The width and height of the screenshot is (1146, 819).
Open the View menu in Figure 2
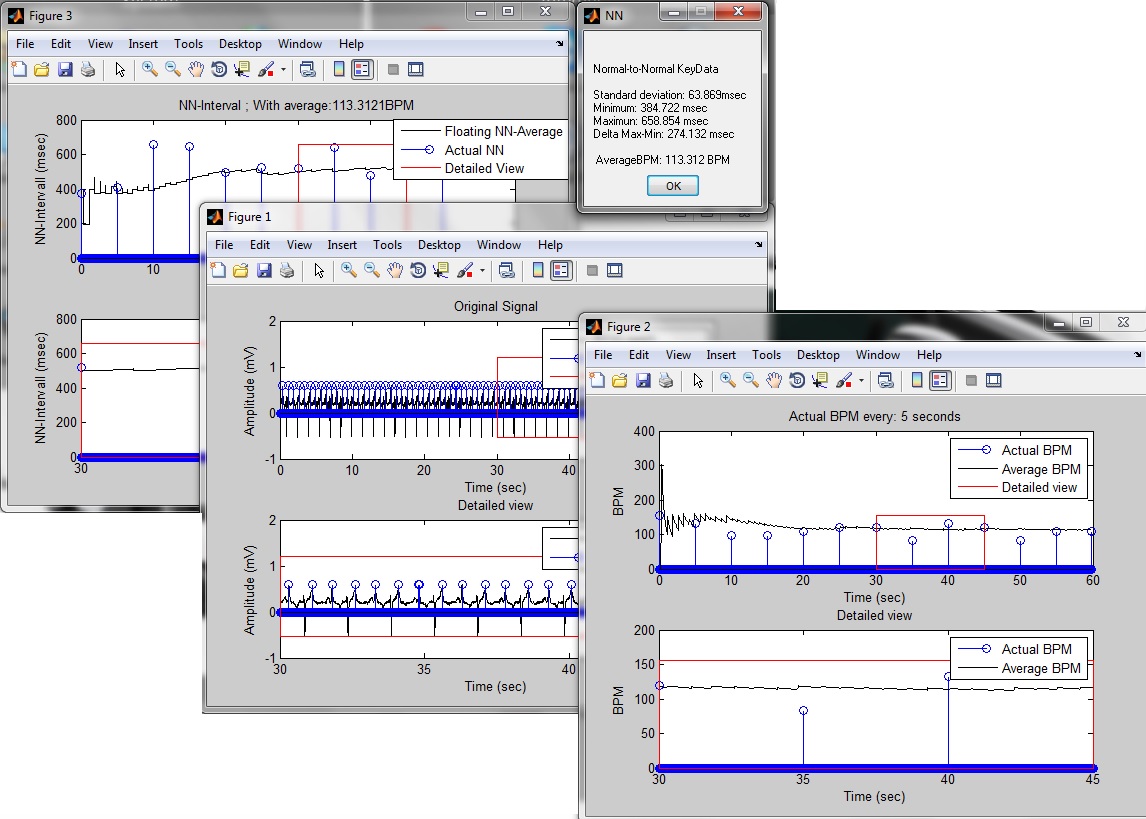pyautogui.click(x=679, y=354)
